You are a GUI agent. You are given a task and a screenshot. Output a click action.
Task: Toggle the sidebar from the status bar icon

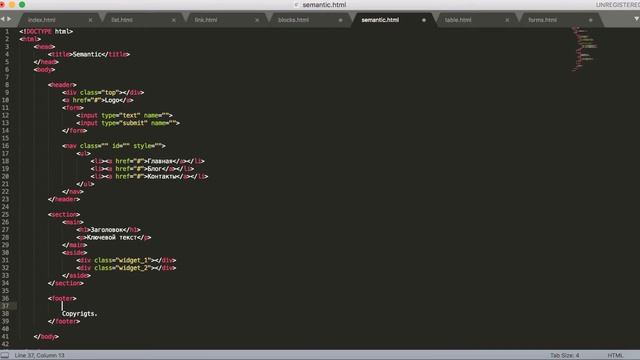point(4,355)
